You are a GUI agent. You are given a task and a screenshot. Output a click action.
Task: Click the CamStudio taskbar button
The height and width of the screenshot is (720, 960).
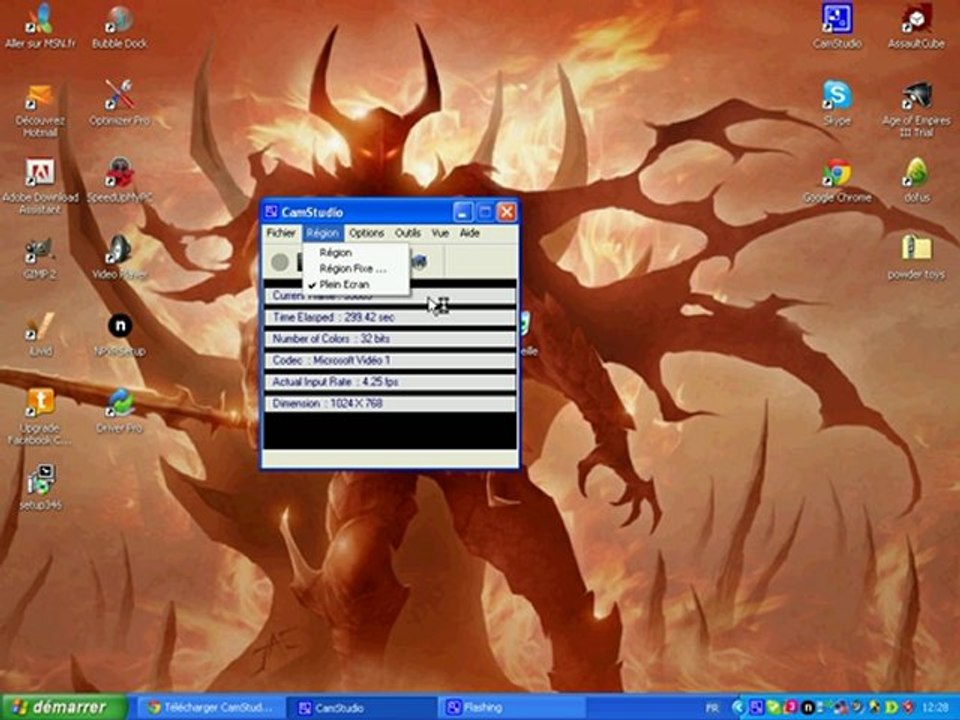click(x=361, y=708)
